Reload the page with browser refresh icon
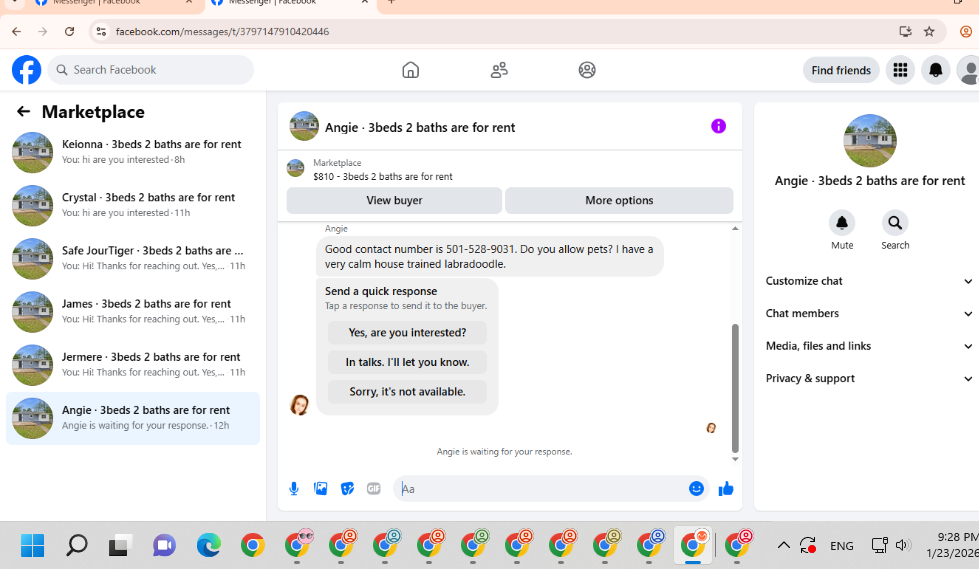Screen dimensions: 979x569 (69, 31)
